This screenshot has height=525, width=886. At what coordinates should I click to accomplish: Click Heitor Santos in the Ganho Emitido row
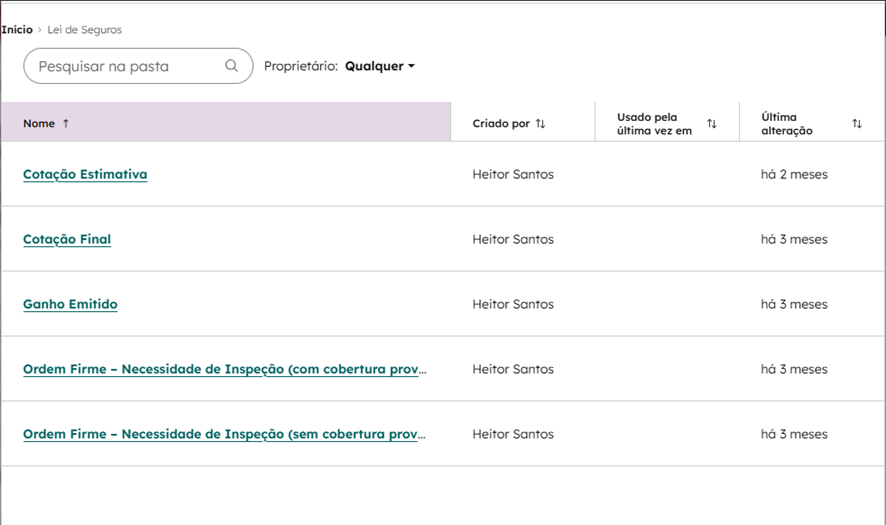(x=513, y=304)
